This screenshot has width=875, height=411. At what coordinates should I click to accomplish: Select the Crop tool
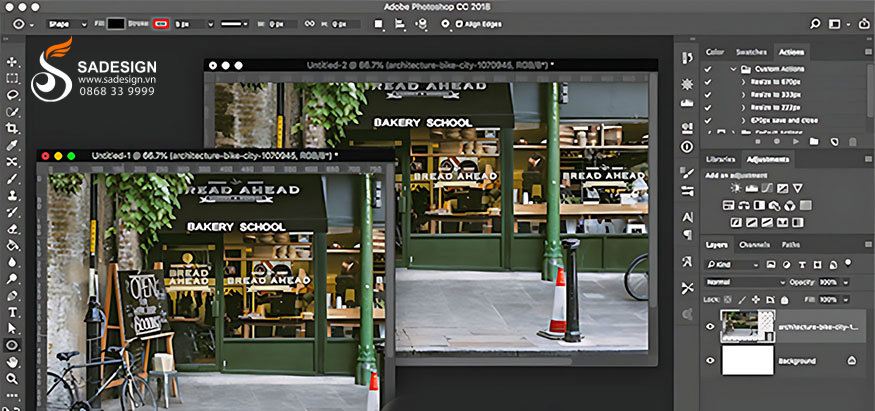(12, 129)
